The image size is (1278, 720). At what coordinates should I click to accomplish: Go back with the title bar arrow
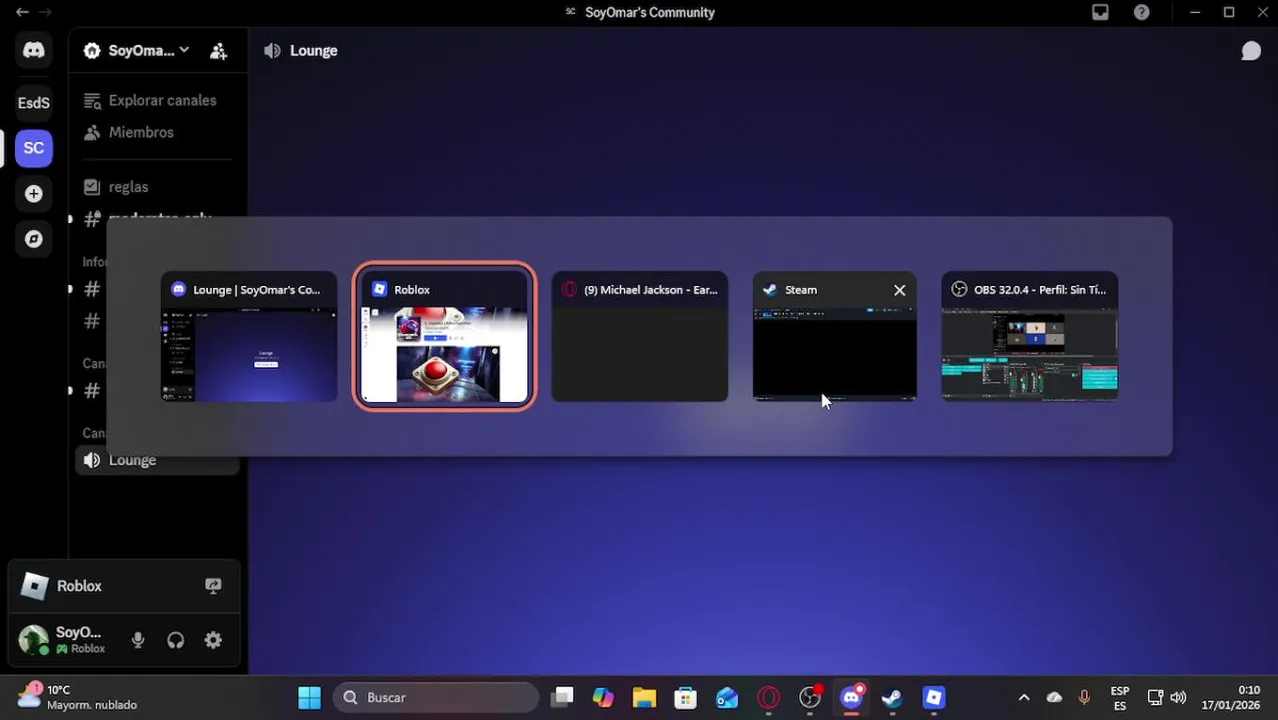pyautogui.click(x=22, y=12)
